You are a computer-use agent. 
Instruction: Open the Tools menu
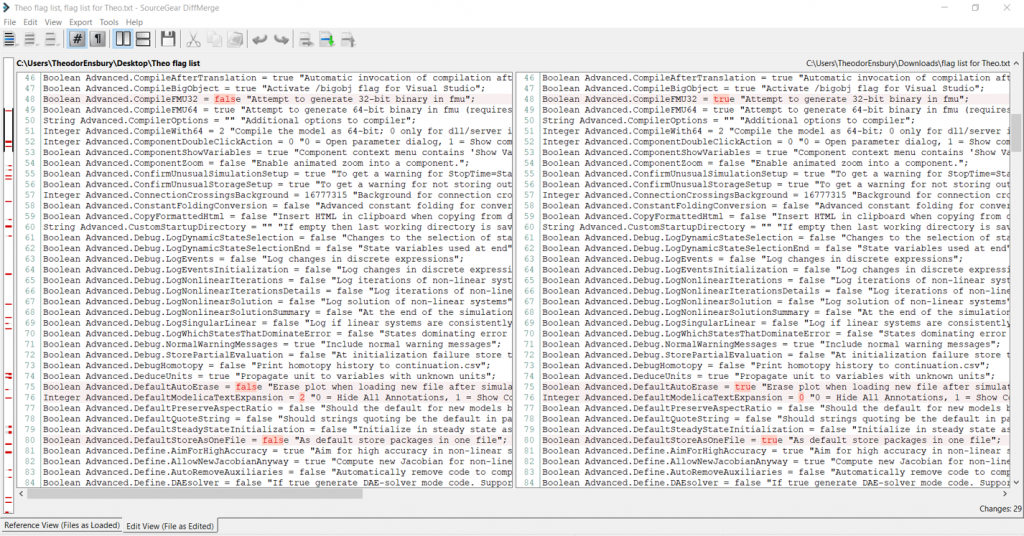click(x=109, y=22)
